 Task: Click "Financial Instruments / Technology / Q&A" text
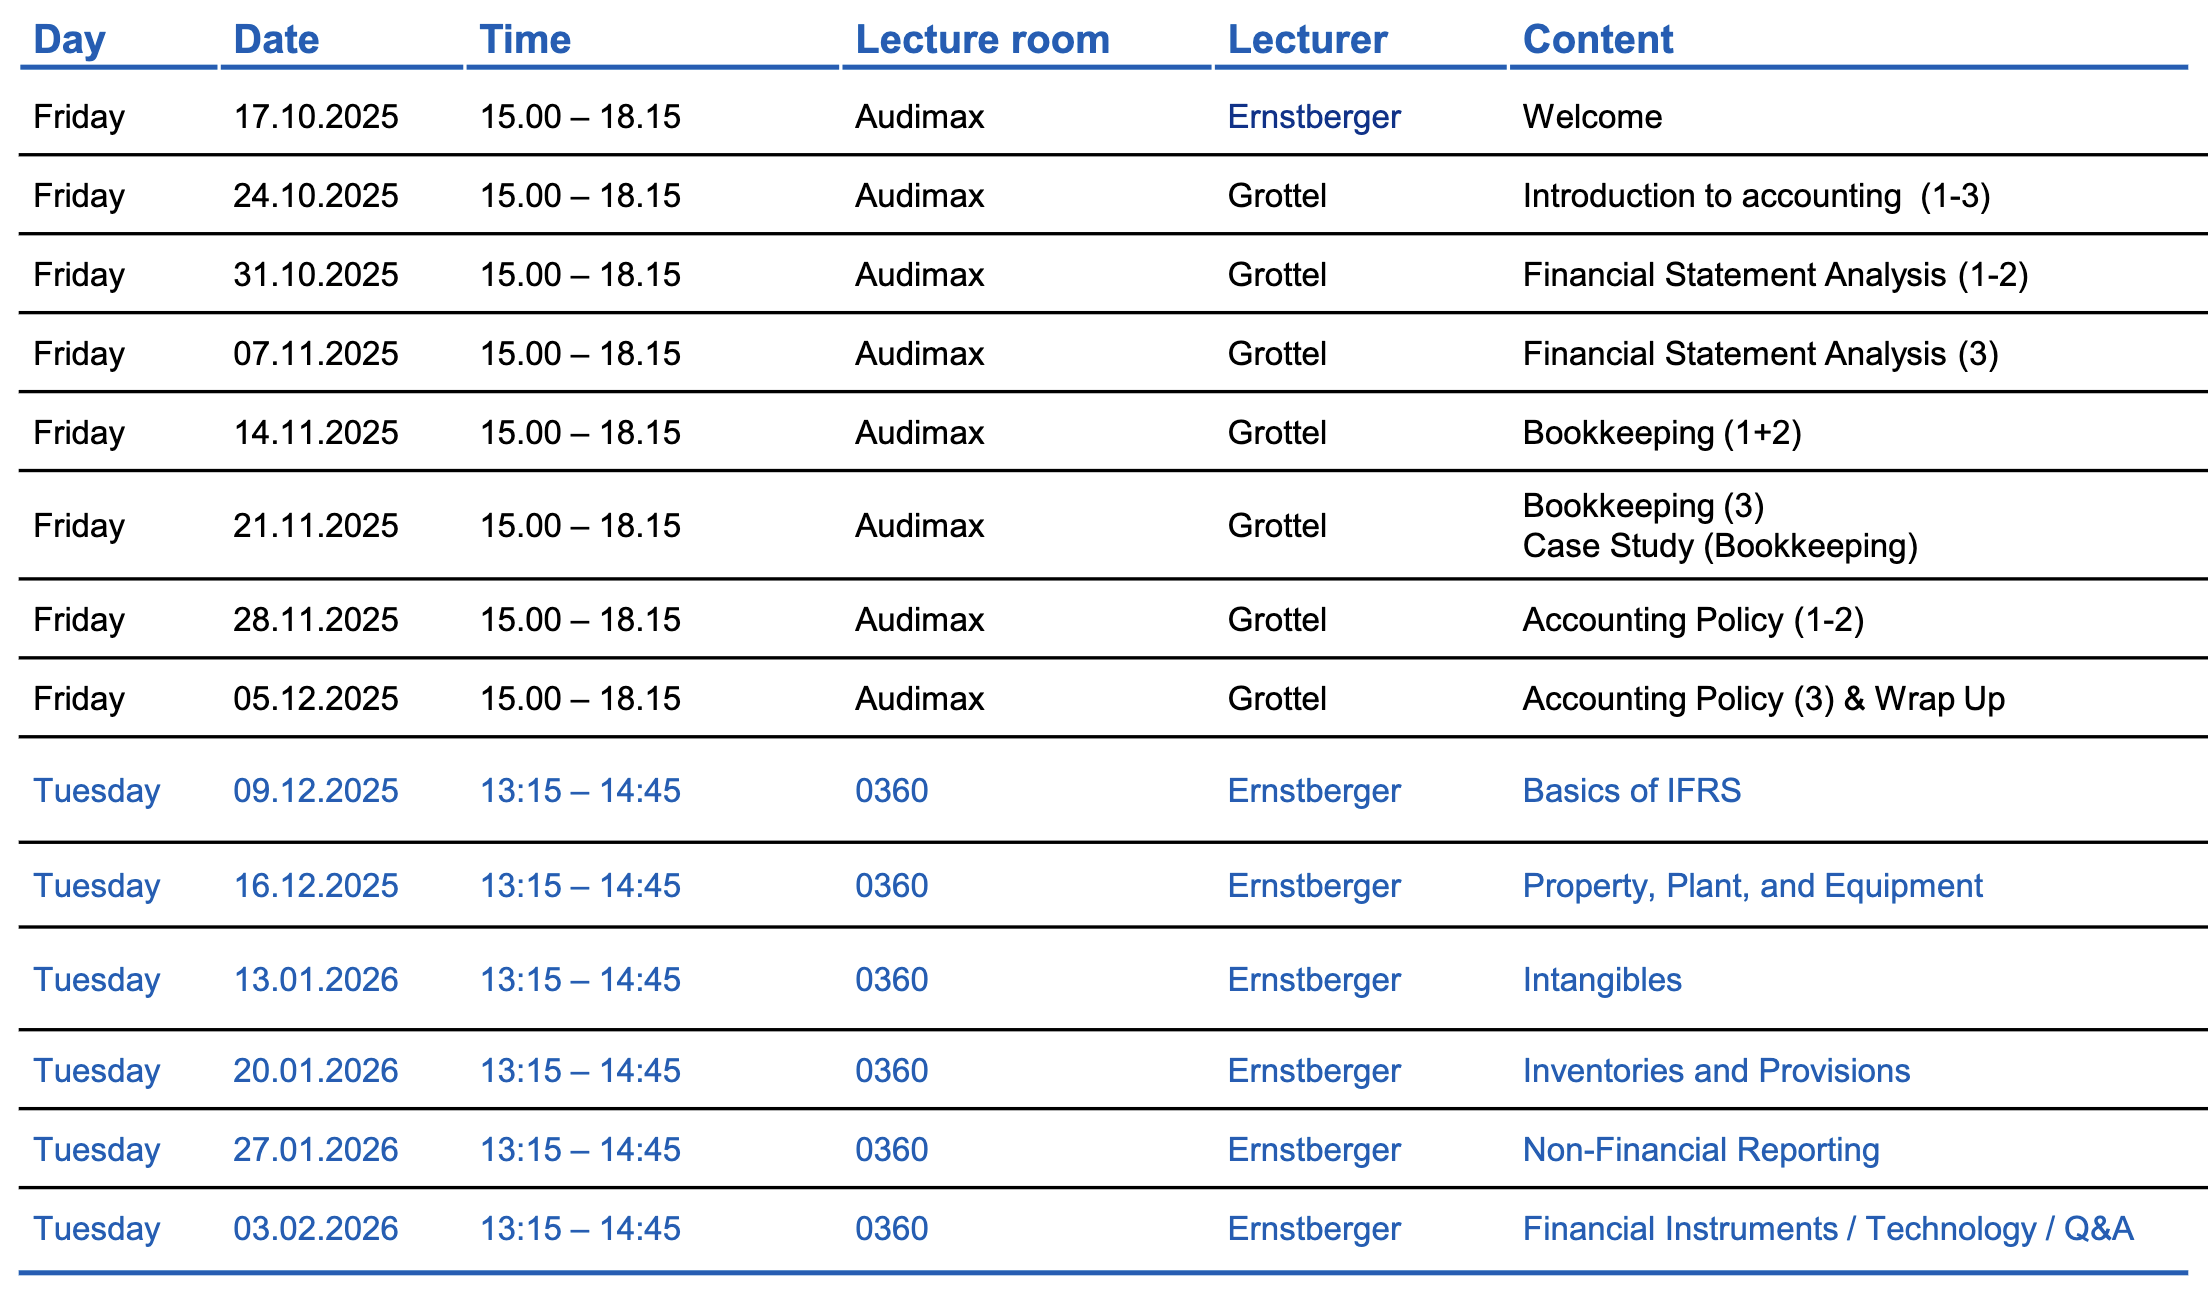1827,1229
